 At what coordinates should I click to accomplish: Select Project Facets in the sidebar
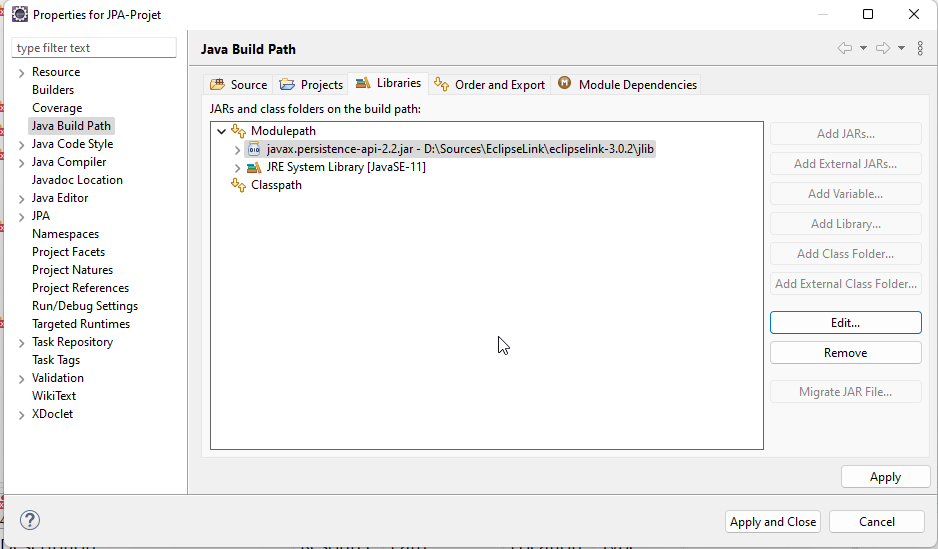68,252
